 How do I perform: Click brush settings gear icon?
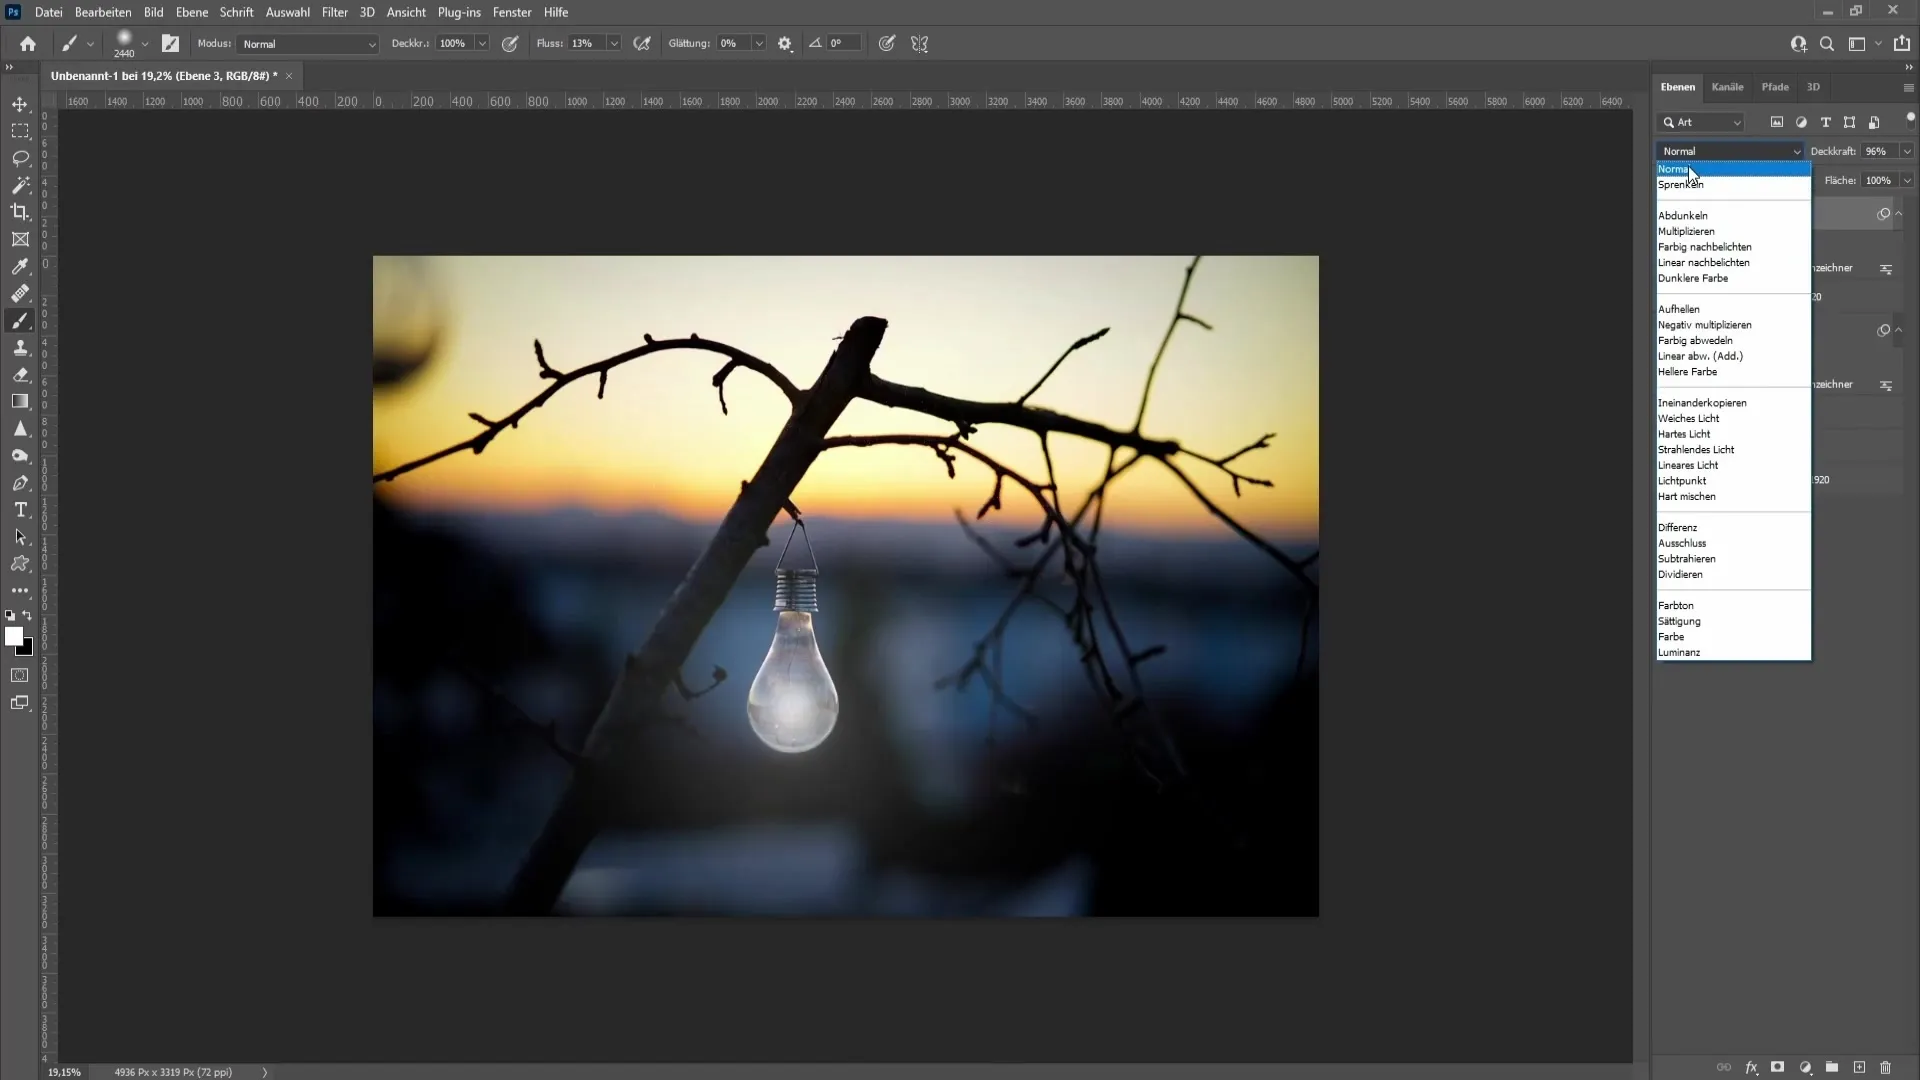coord(785,44)
